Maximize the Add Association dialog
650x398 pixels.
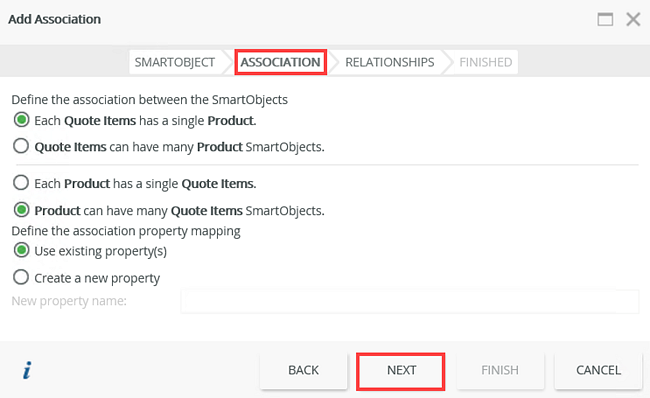(x=605, y=19)
